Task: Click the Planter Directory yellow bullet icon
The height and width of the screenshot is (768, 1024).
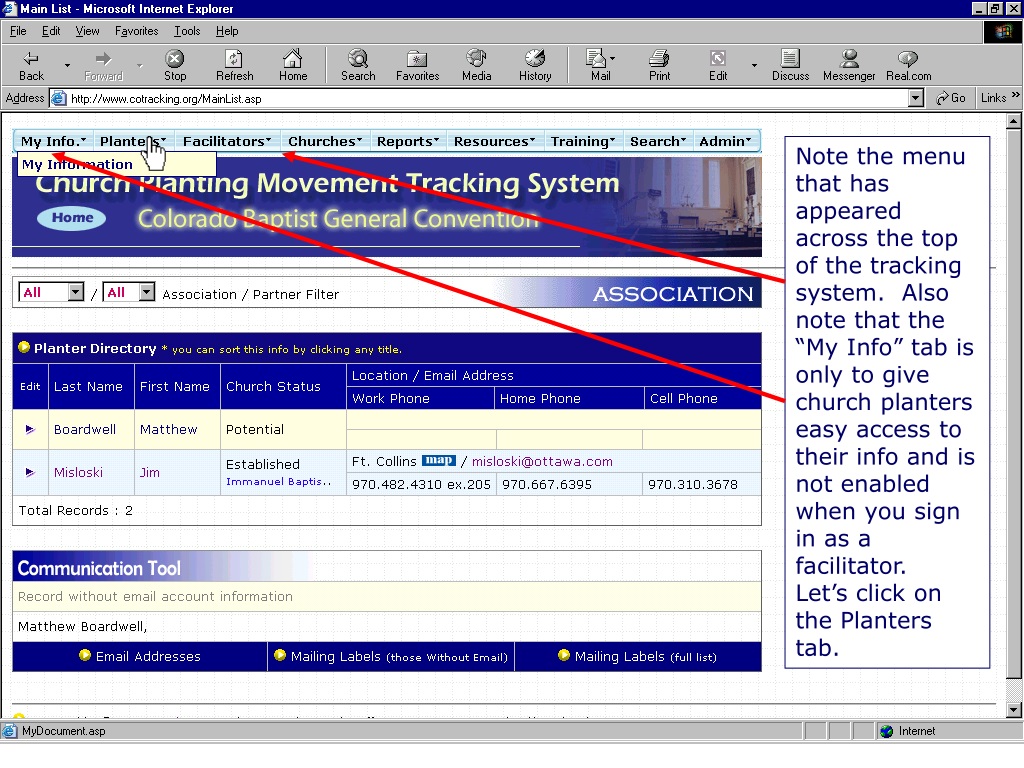Action: tap(24, 347)
